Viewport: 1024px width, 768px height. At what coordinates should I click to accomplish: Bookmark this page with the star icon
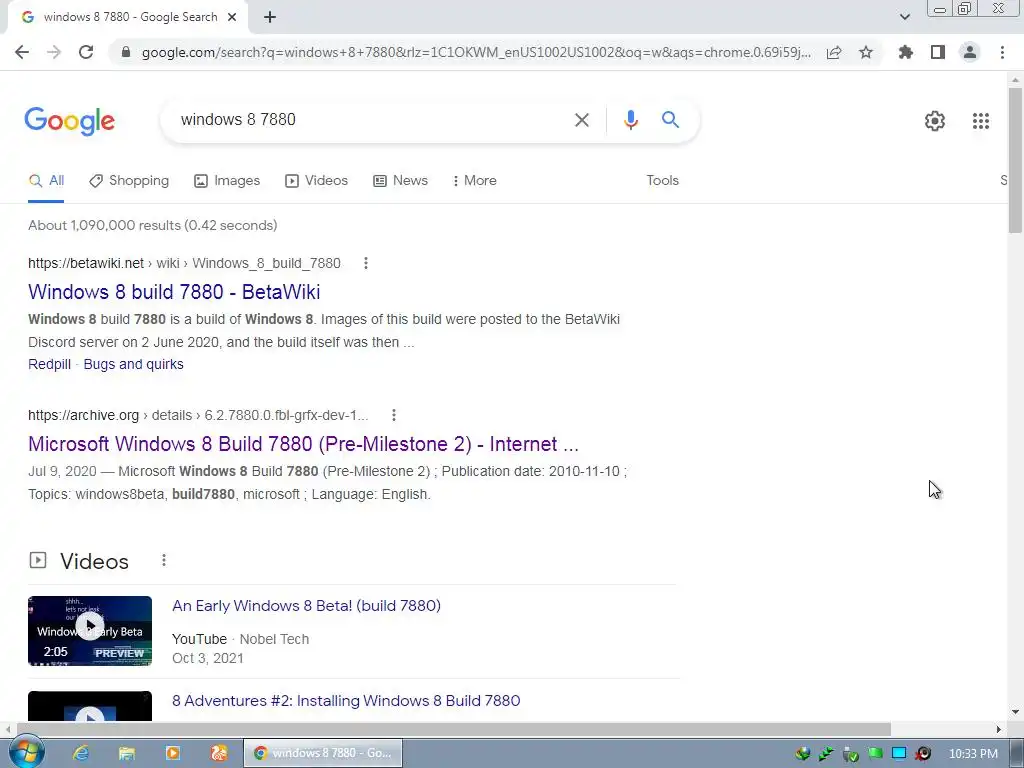click(x=866, y=52)
